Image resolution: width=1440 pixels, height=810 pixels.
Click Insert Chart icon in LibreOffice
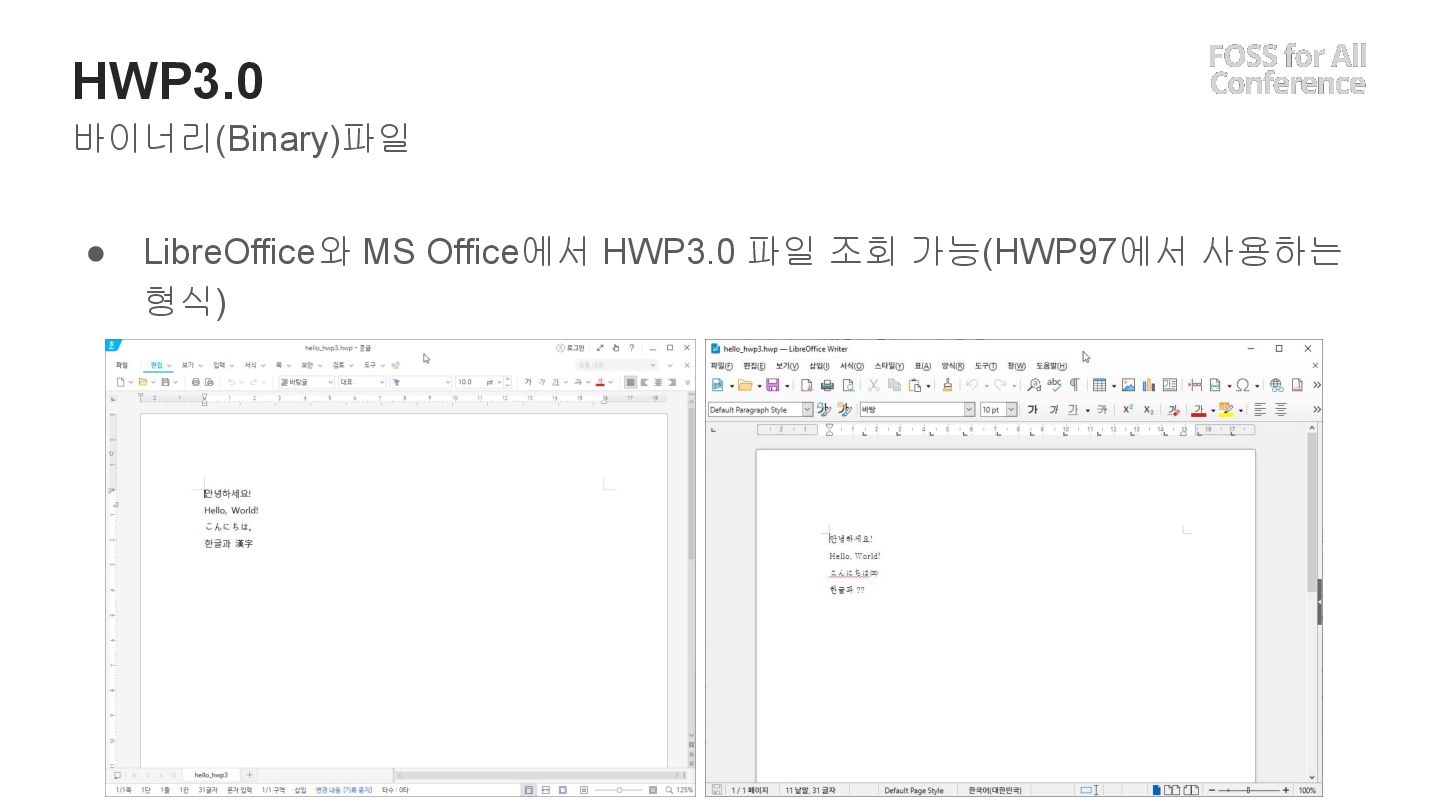click(x=1148, y=385)
